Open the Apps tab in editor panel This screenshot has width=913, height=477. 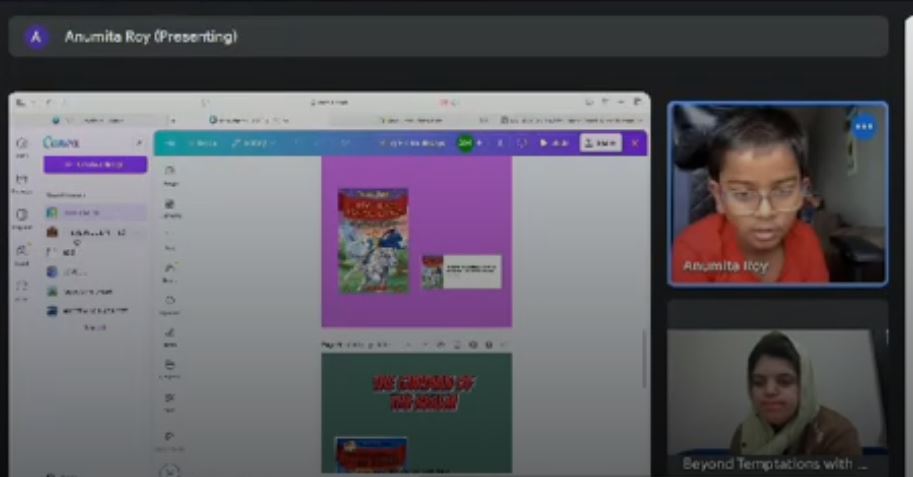(170, 401)
